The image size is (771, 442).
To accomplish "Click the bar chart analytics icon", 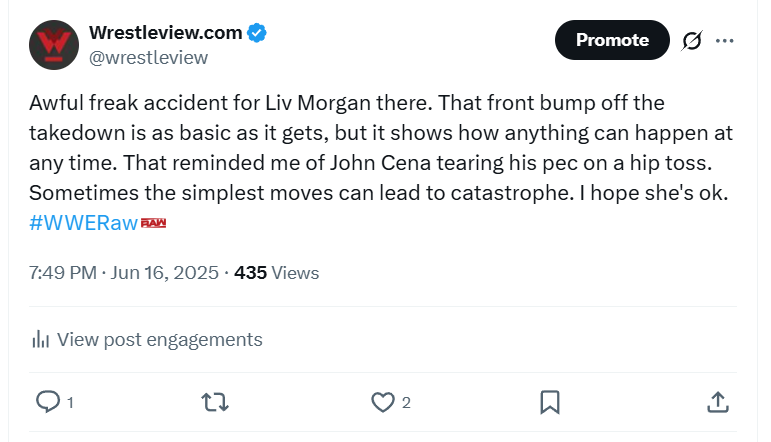I will [x=41, y=340].
